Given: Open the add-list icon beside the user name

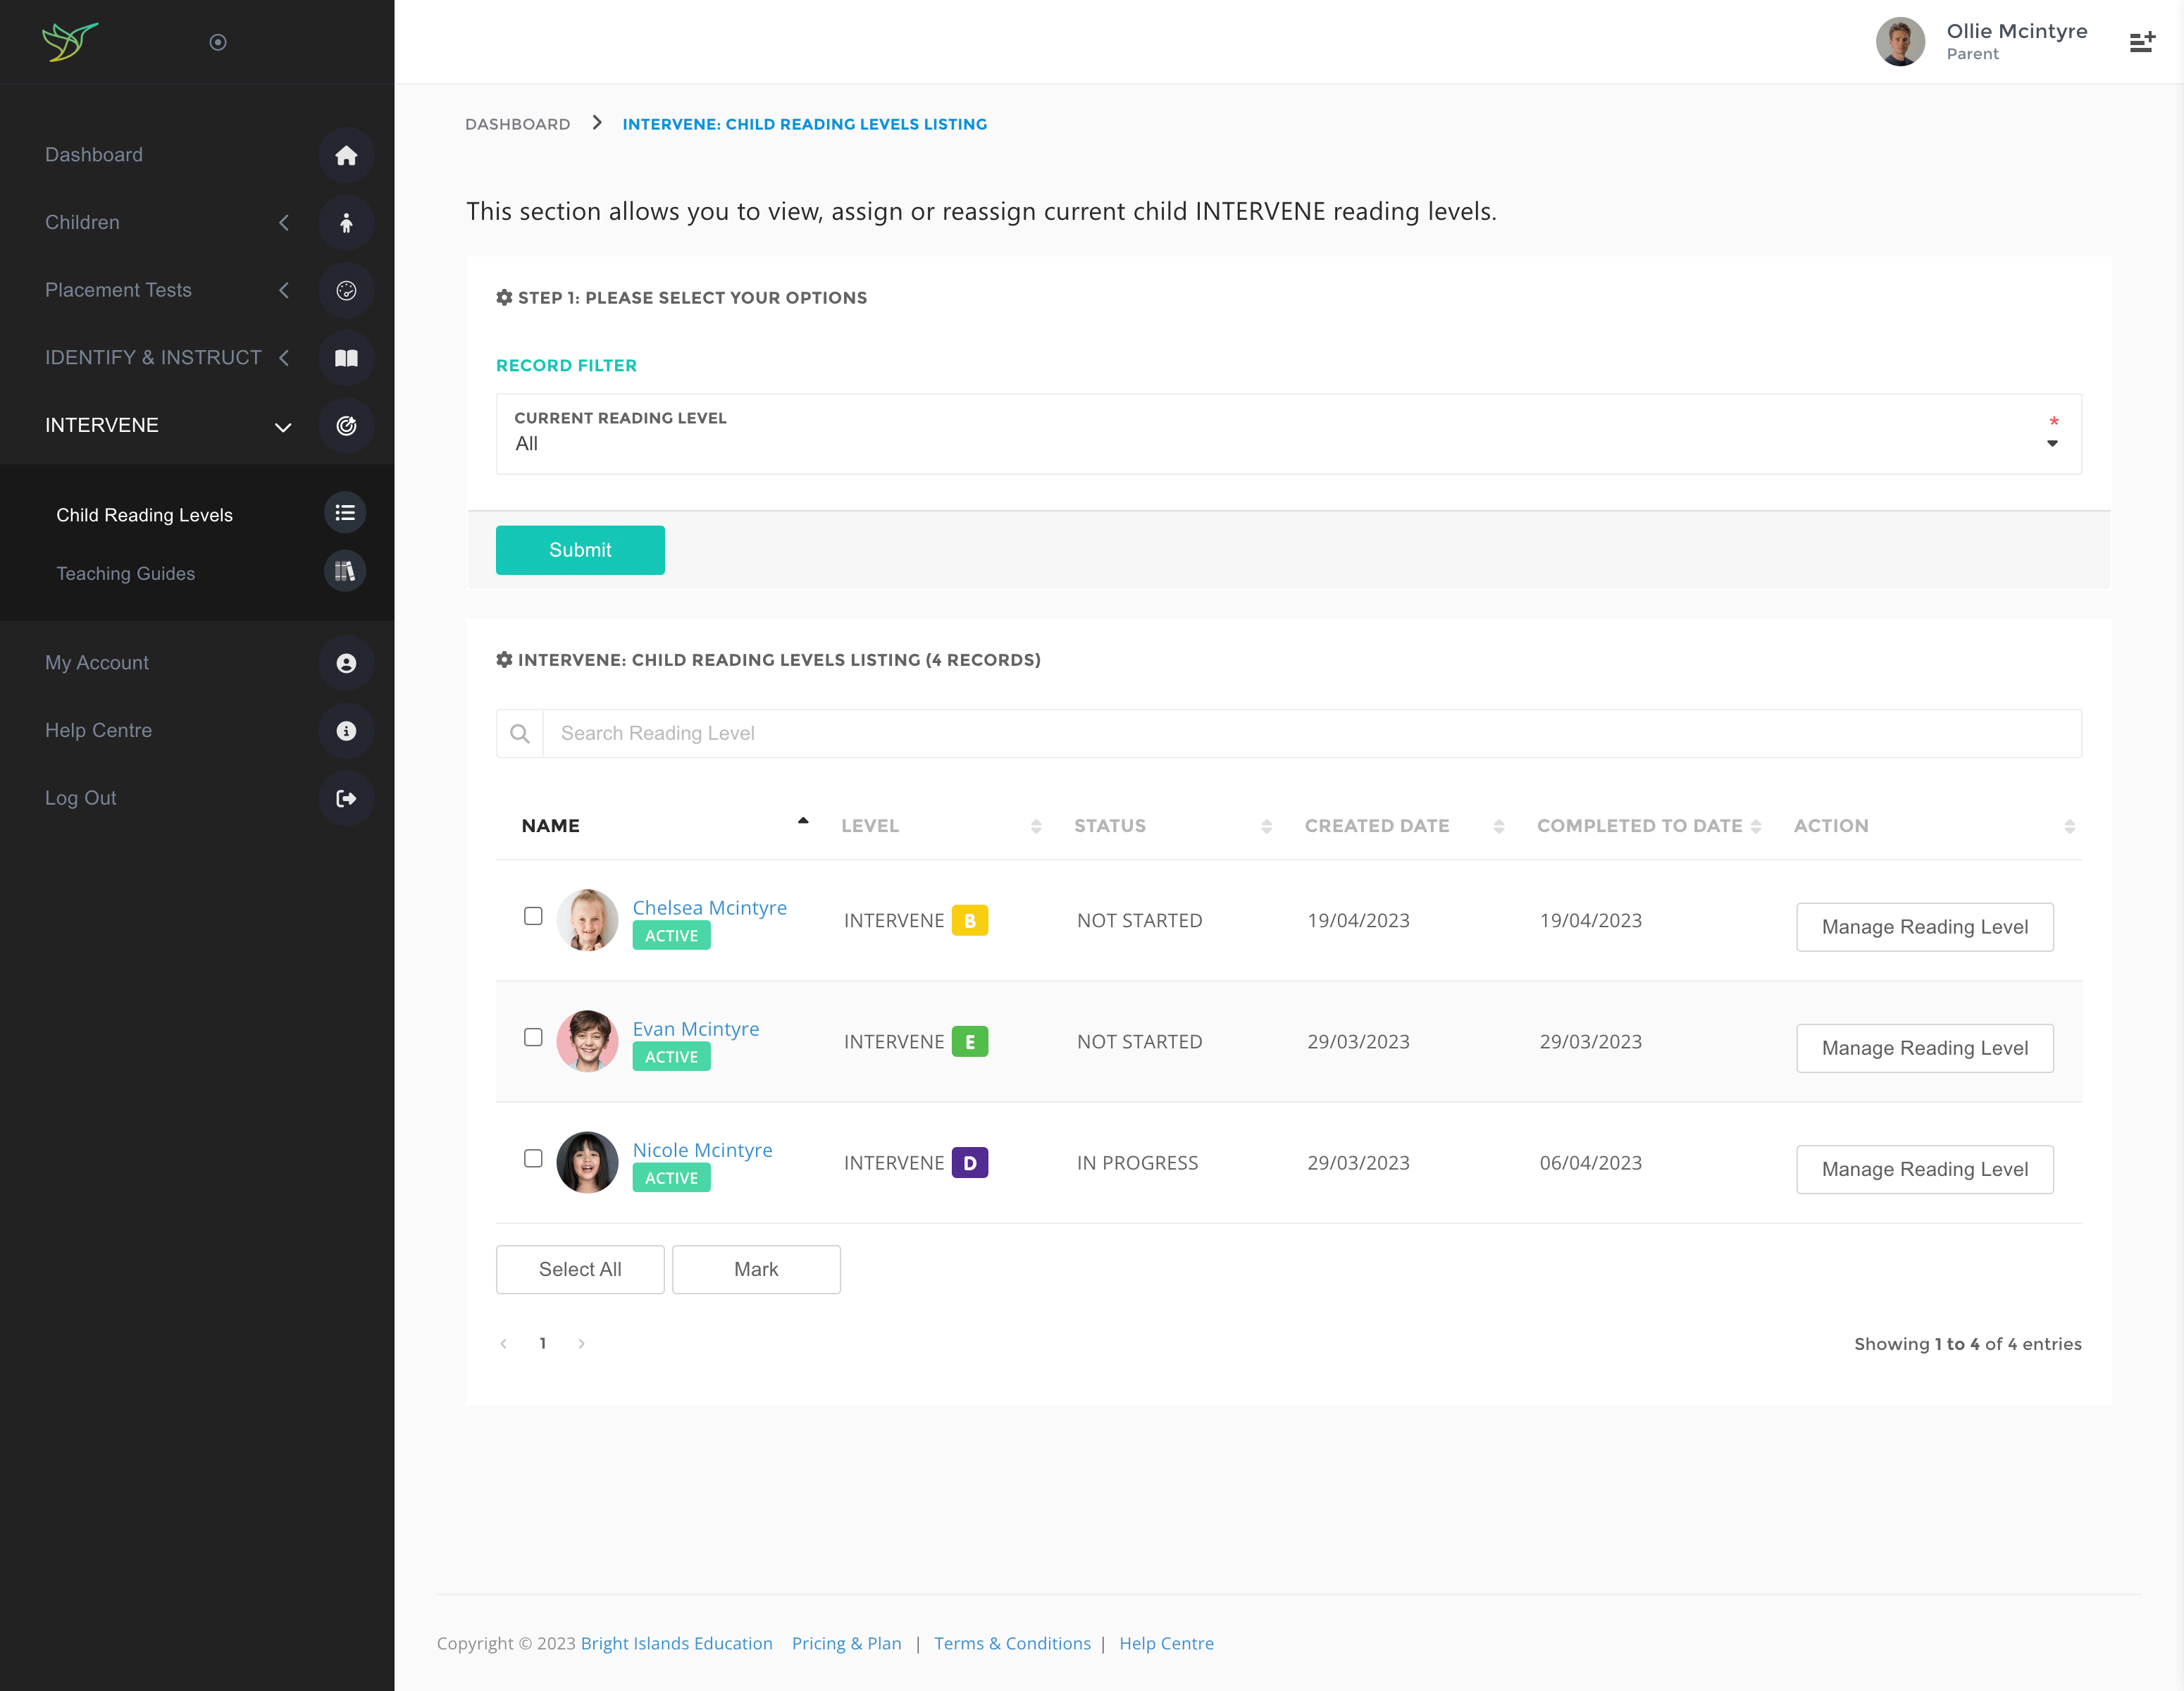Looking at the screenshot, I should 2141,42.
